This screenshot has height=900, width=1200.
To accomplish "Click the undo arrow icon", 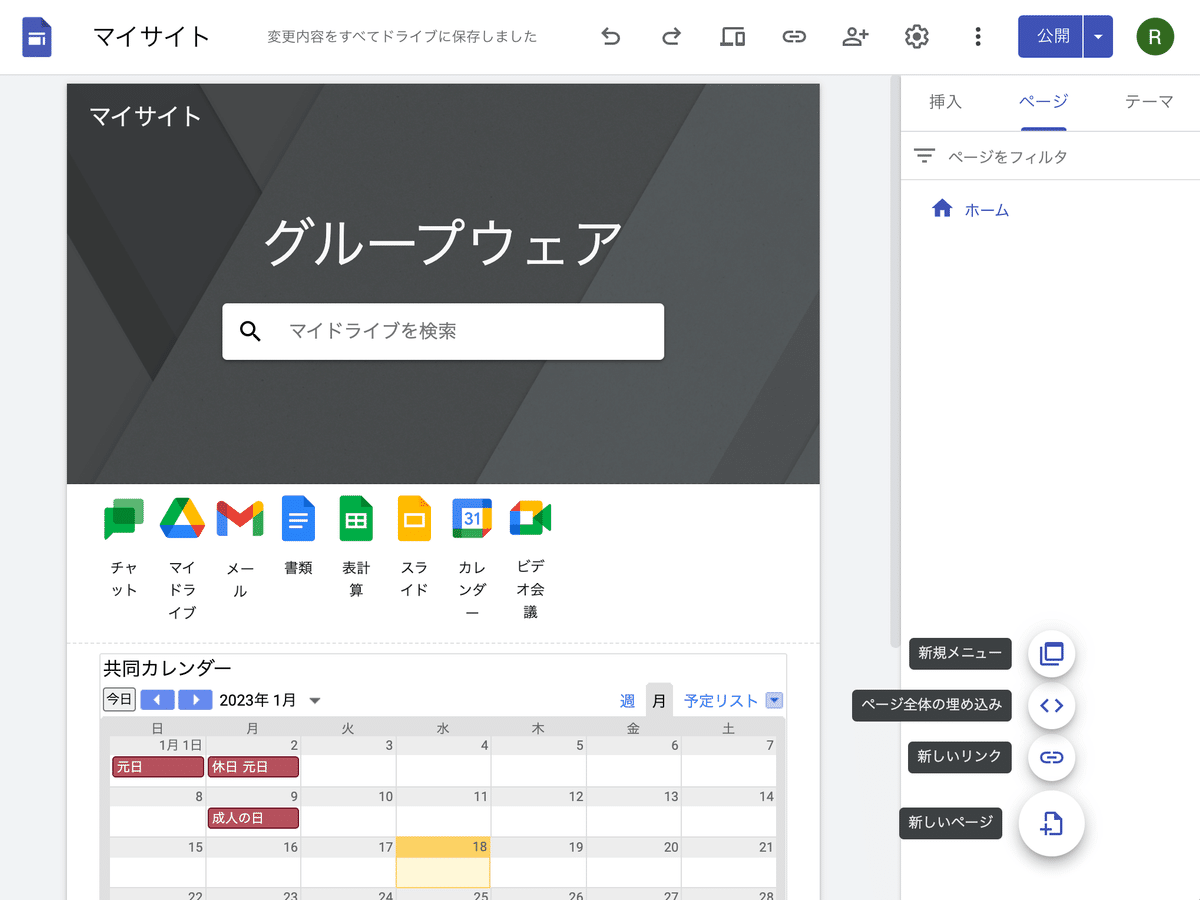I will pyautogui.click(x=610, y=37).
